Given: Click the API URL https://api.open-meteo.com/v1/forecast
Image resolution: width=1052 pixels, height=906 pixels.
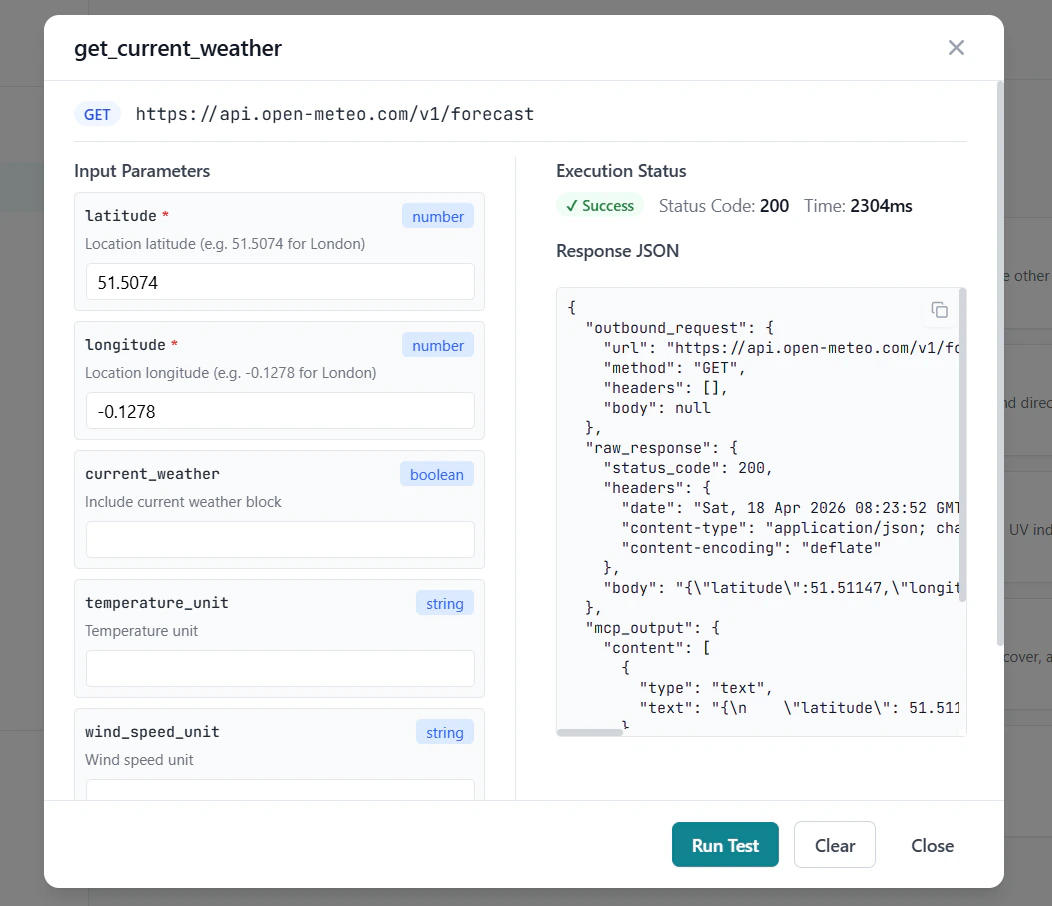Looking at the screenshot, I should (x=335, y=114).
